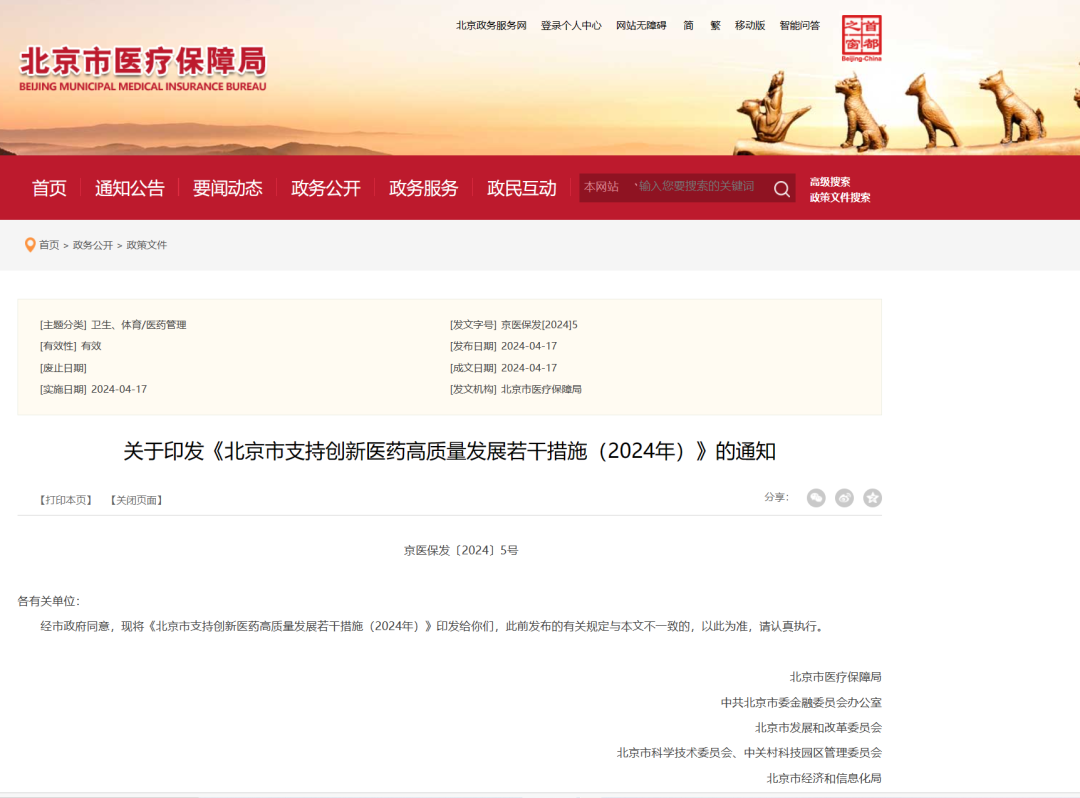
Task: Click breadcrumb 政务公开
Action: pos(93,245)
